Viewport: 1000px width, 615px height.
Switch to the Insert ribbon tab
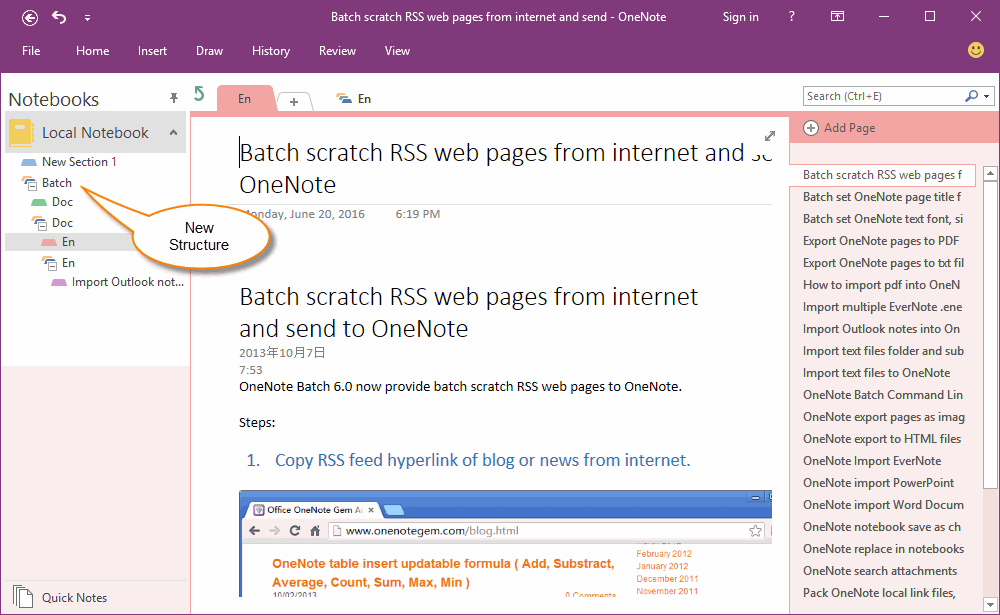152,51
